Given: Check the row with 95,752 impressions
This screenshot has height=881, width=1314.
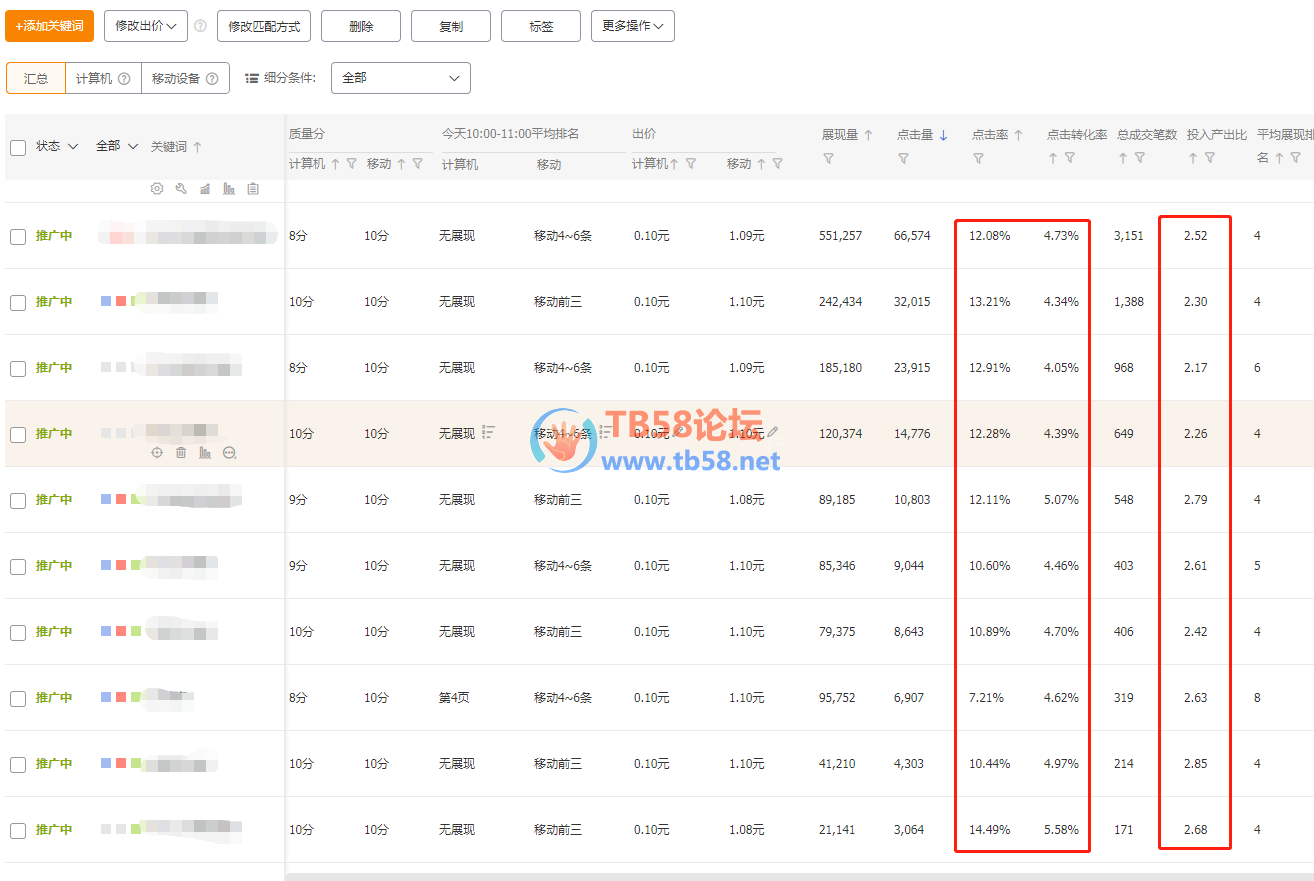Looking at the screenshot, I should (x=18, y=699).
